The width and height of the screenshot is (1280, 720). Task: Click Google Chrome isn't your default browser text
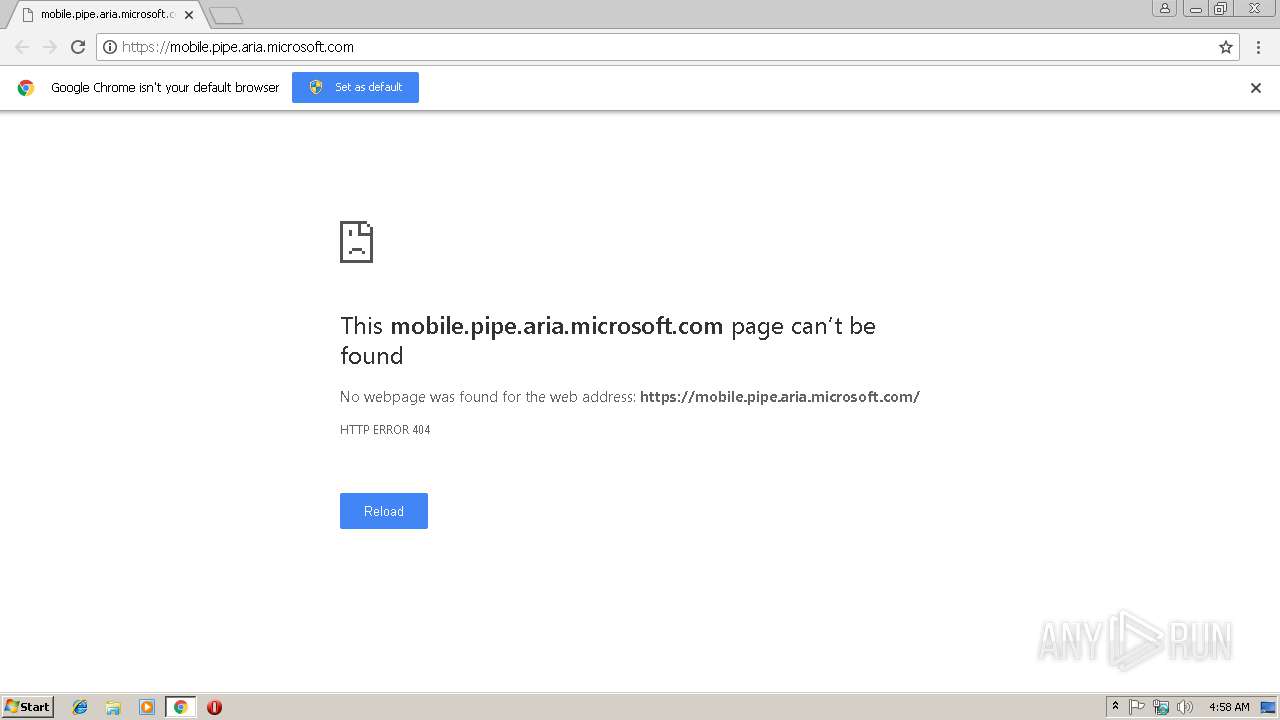[165, 88]
